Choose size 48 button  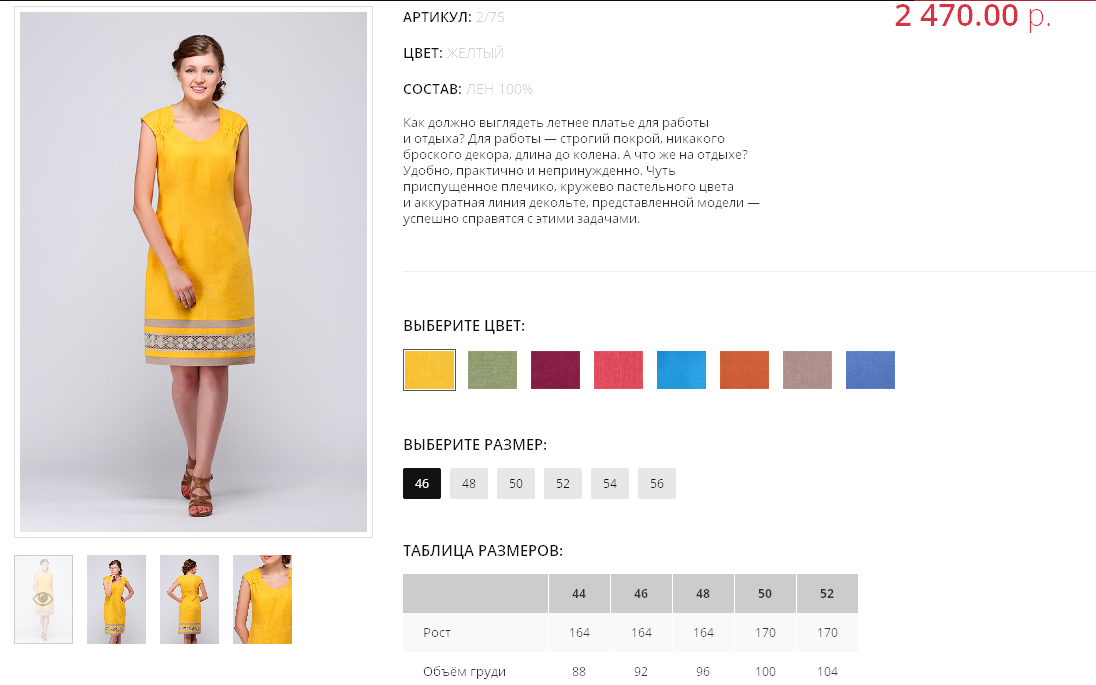pos(468,484)
